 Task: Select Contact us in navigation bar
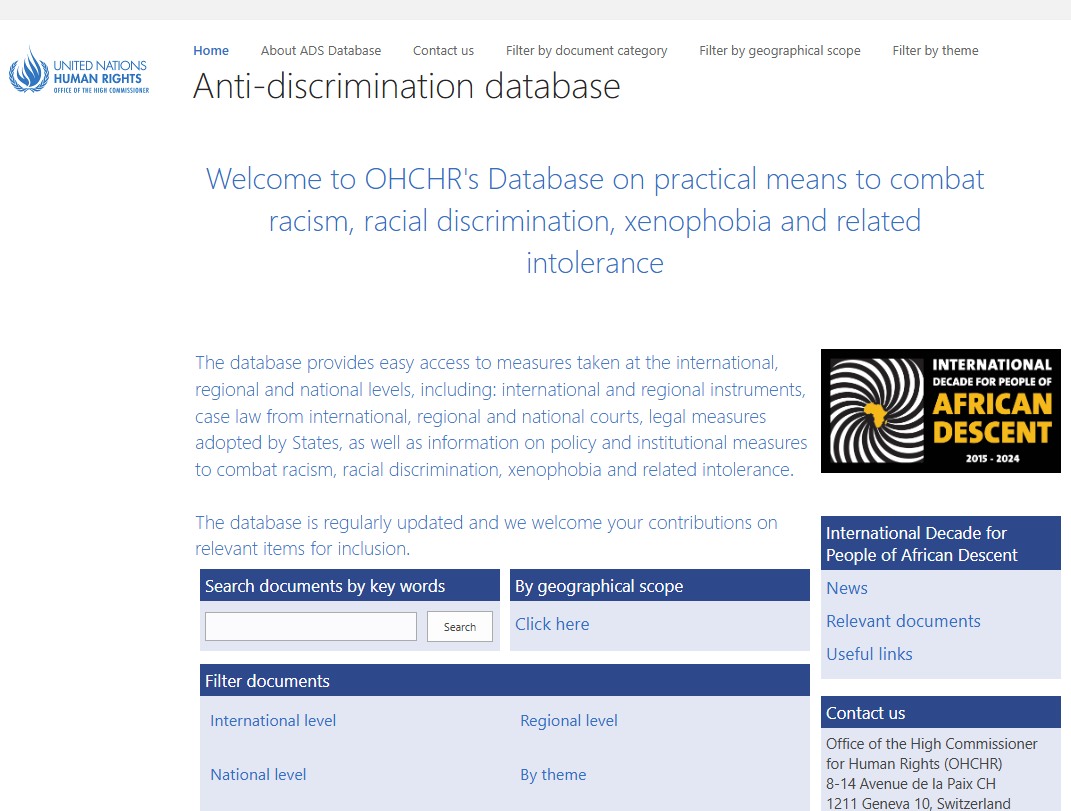(443, 51)
